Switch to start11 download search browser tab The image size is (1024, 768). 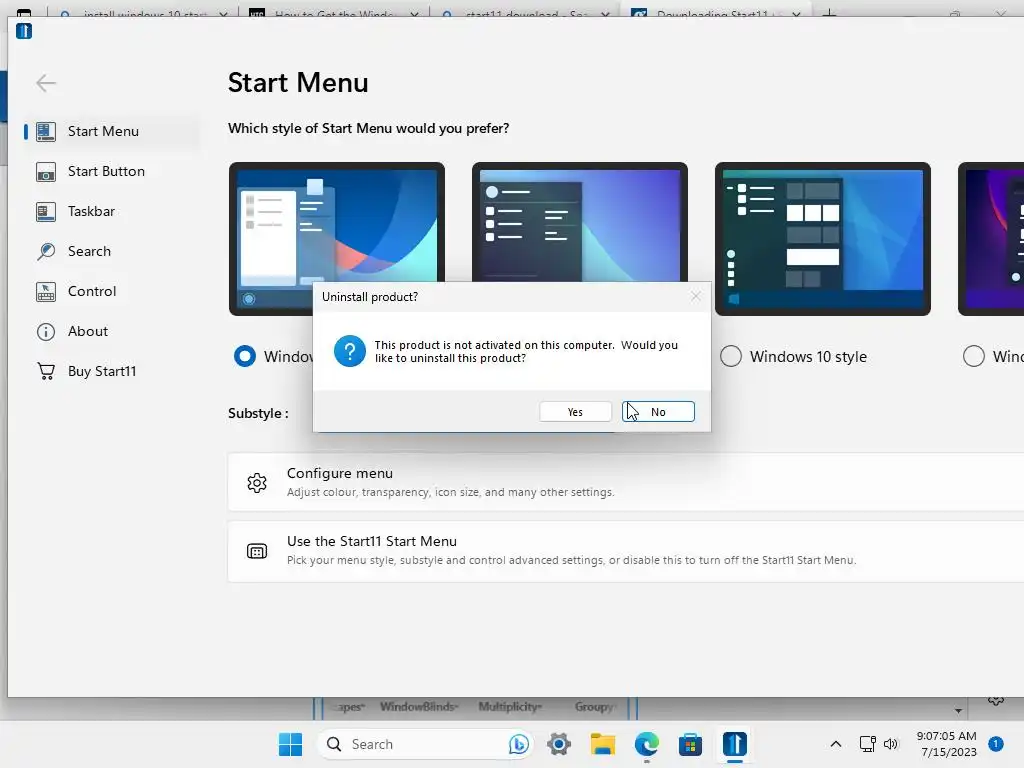point(525,12)
